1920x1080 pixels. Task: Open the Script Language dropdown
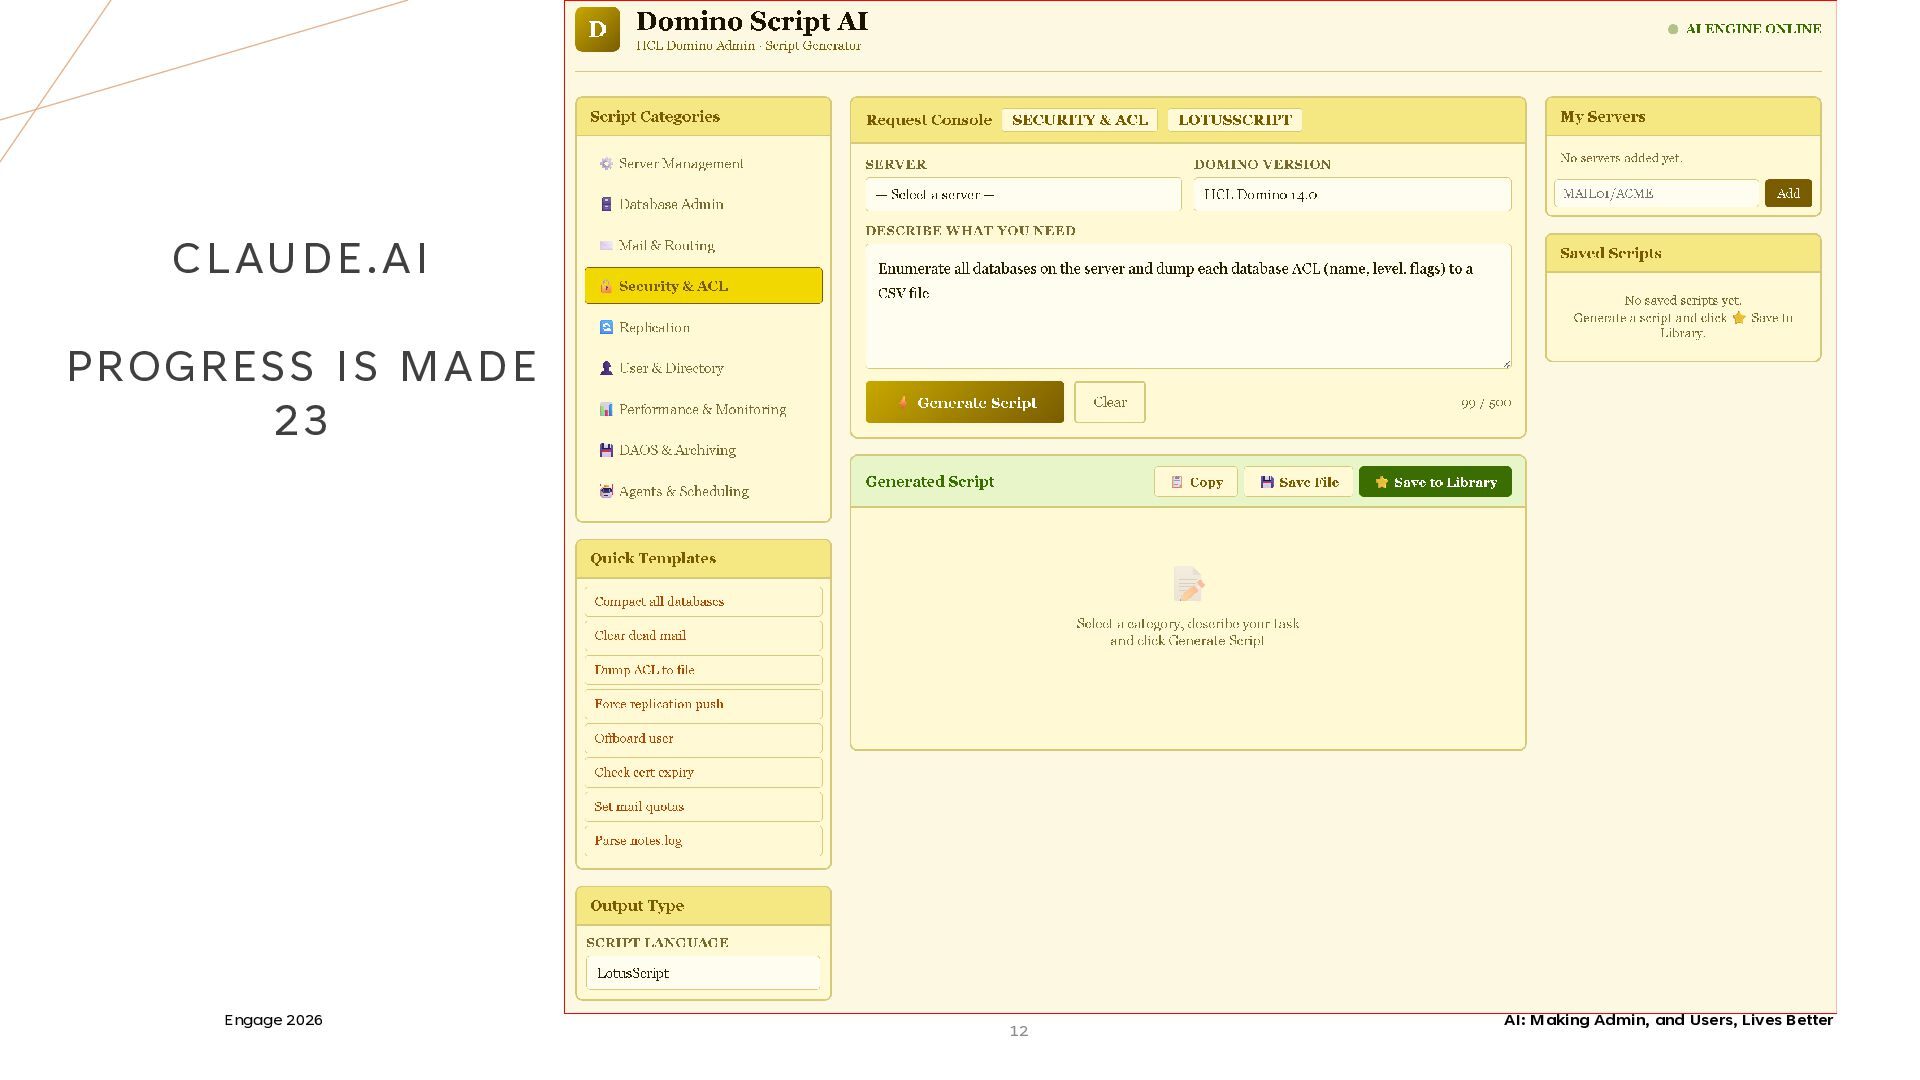[702, 973]
